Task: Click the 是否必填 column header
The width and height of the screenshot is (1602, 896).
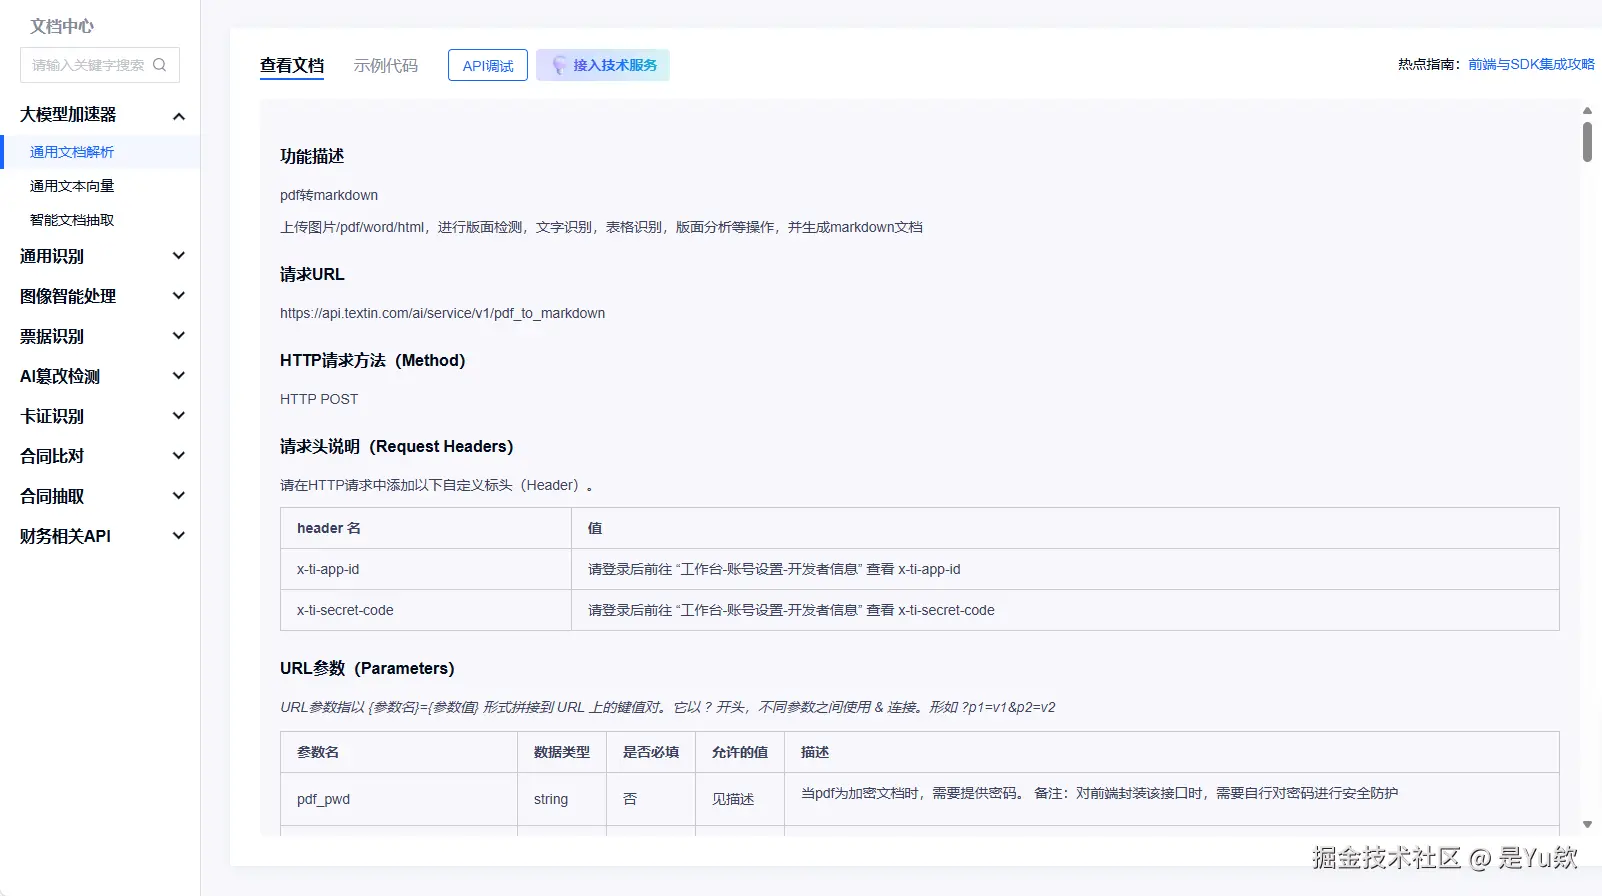Action: click(x=651, y=752)
